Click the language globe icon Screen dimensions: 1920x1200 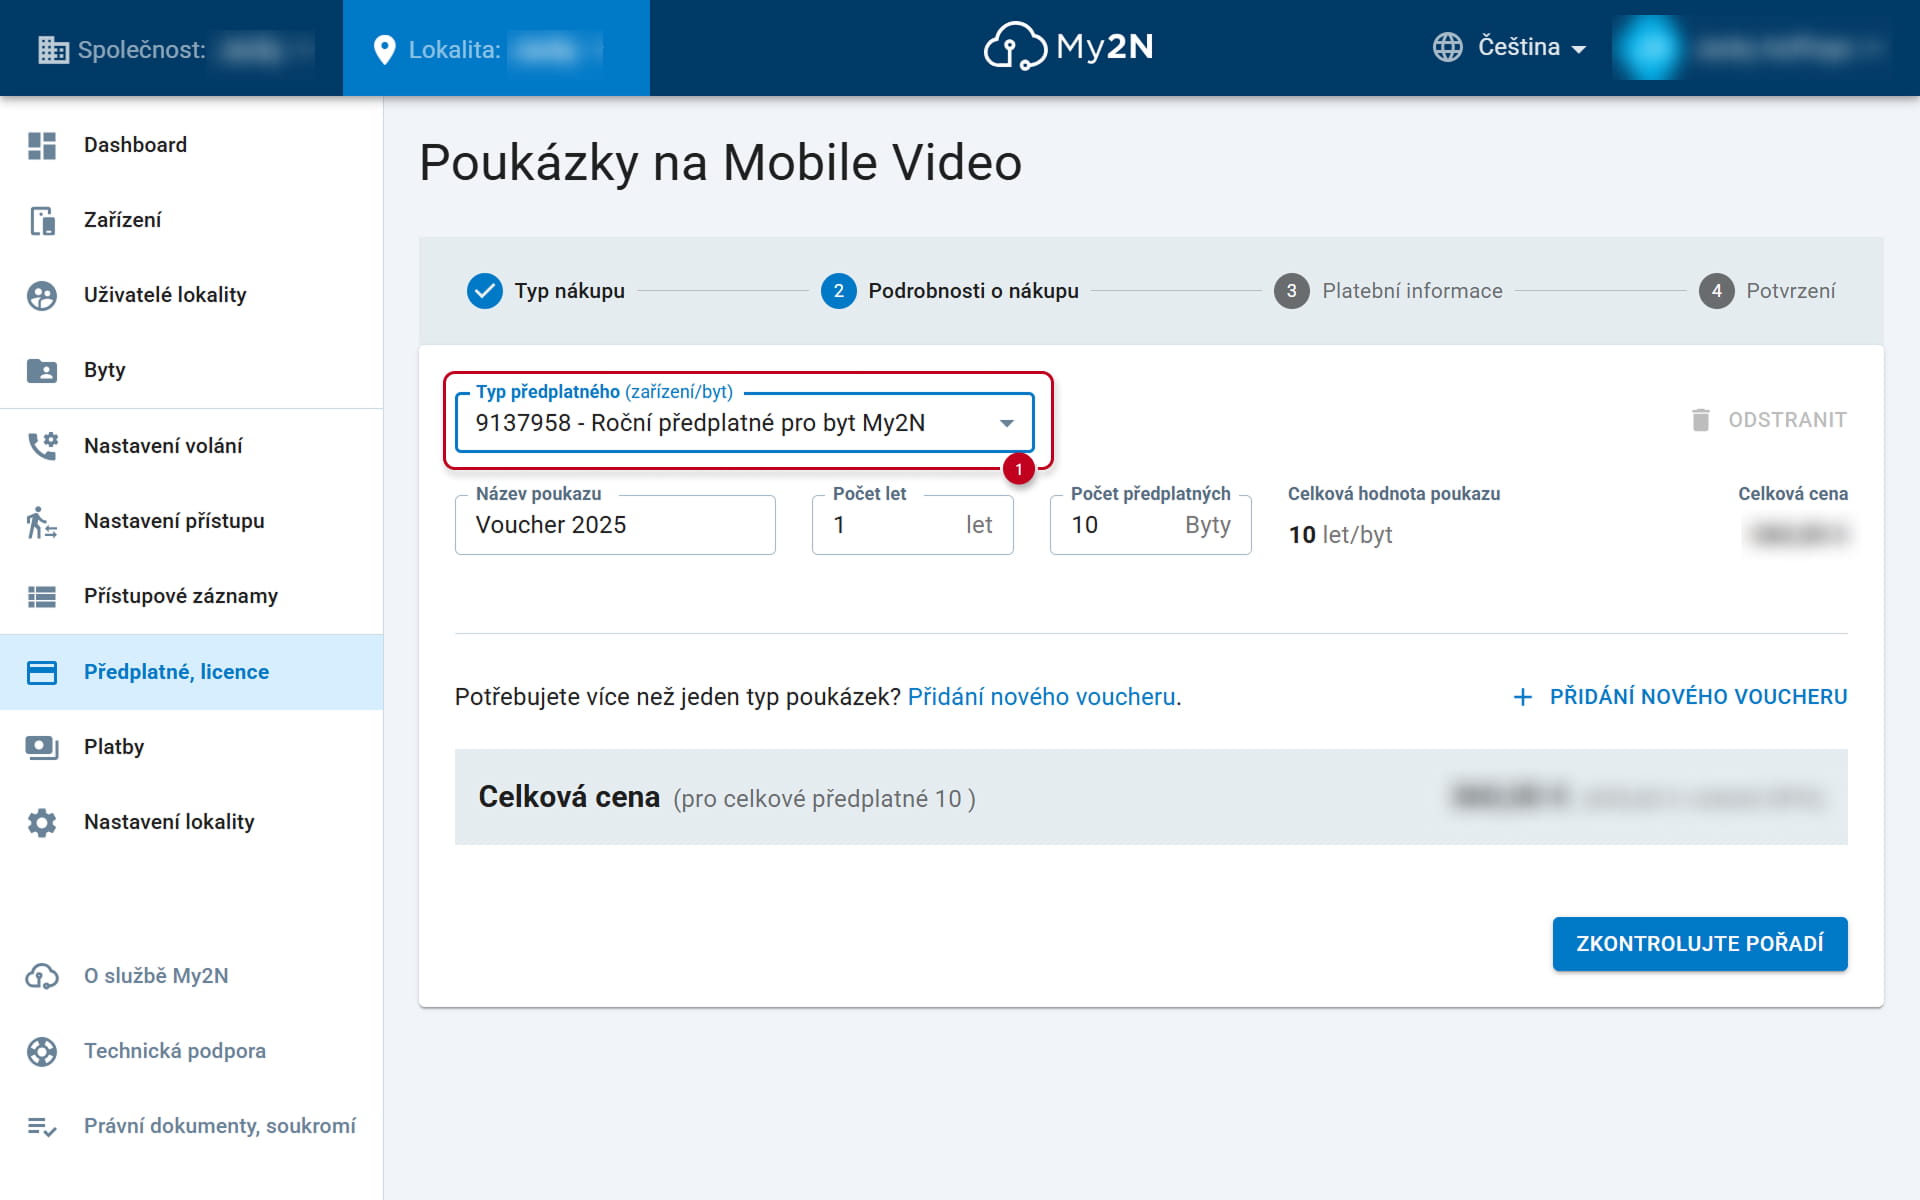(x=1447, y=47)
